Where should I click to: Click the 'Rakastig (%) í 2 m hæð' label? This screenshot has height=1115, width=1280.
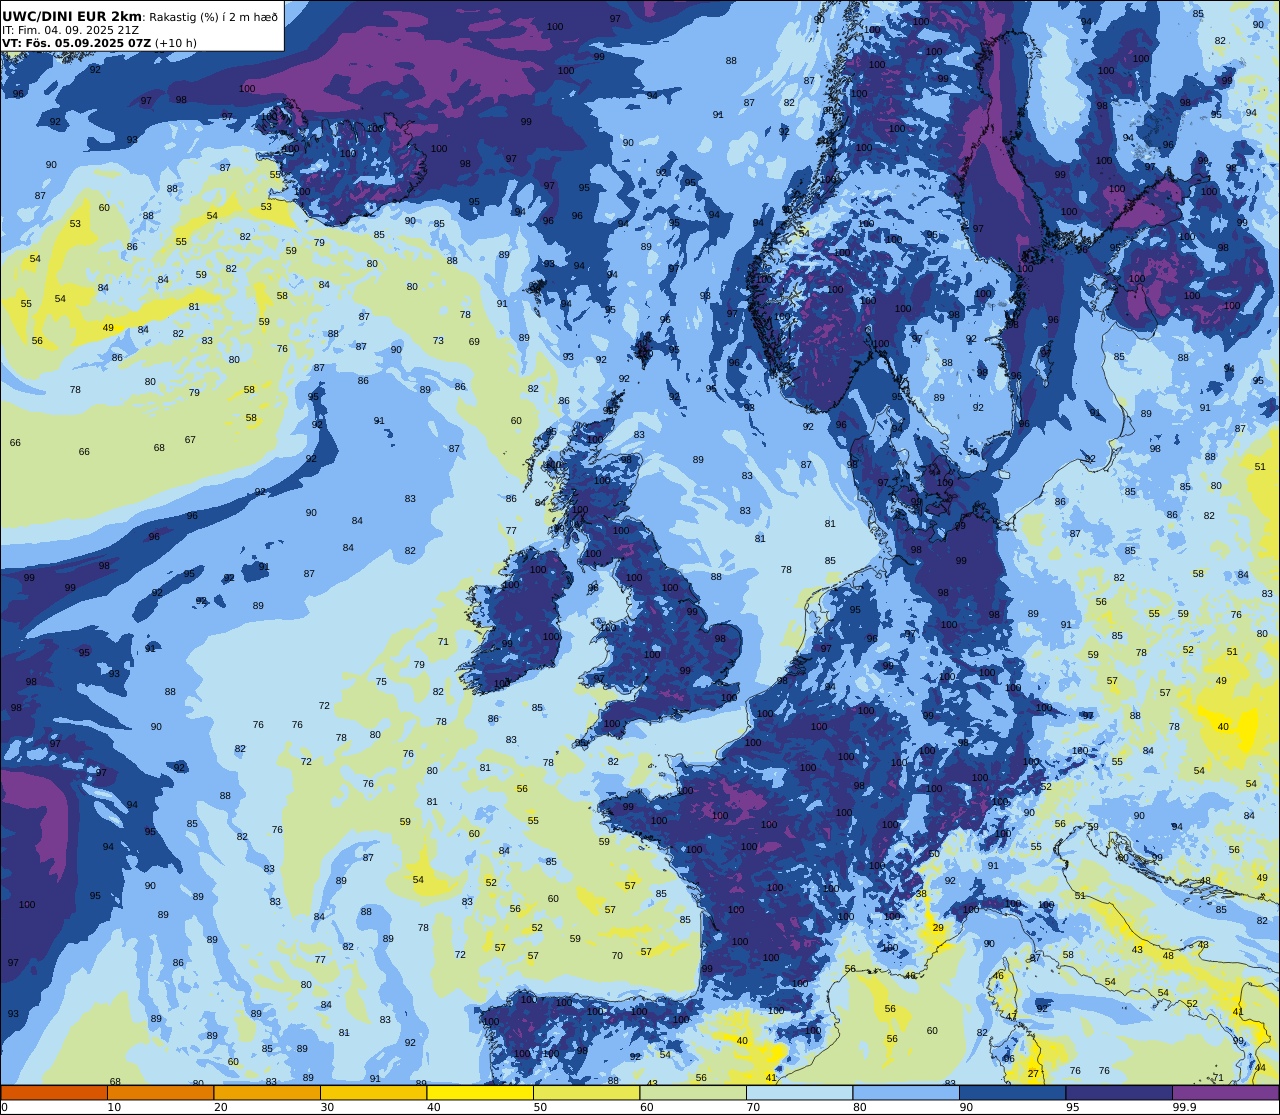point(214,17)
